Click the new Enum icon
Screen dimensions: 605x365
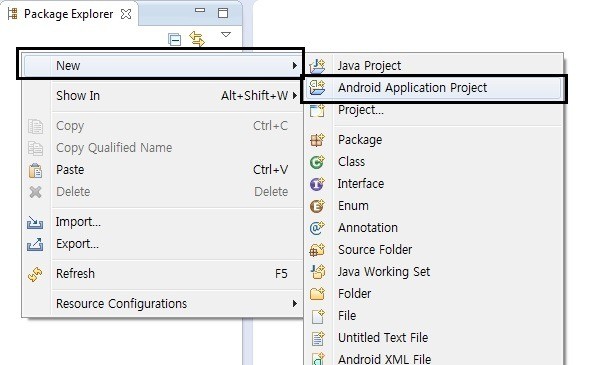[x=317, y=206]
